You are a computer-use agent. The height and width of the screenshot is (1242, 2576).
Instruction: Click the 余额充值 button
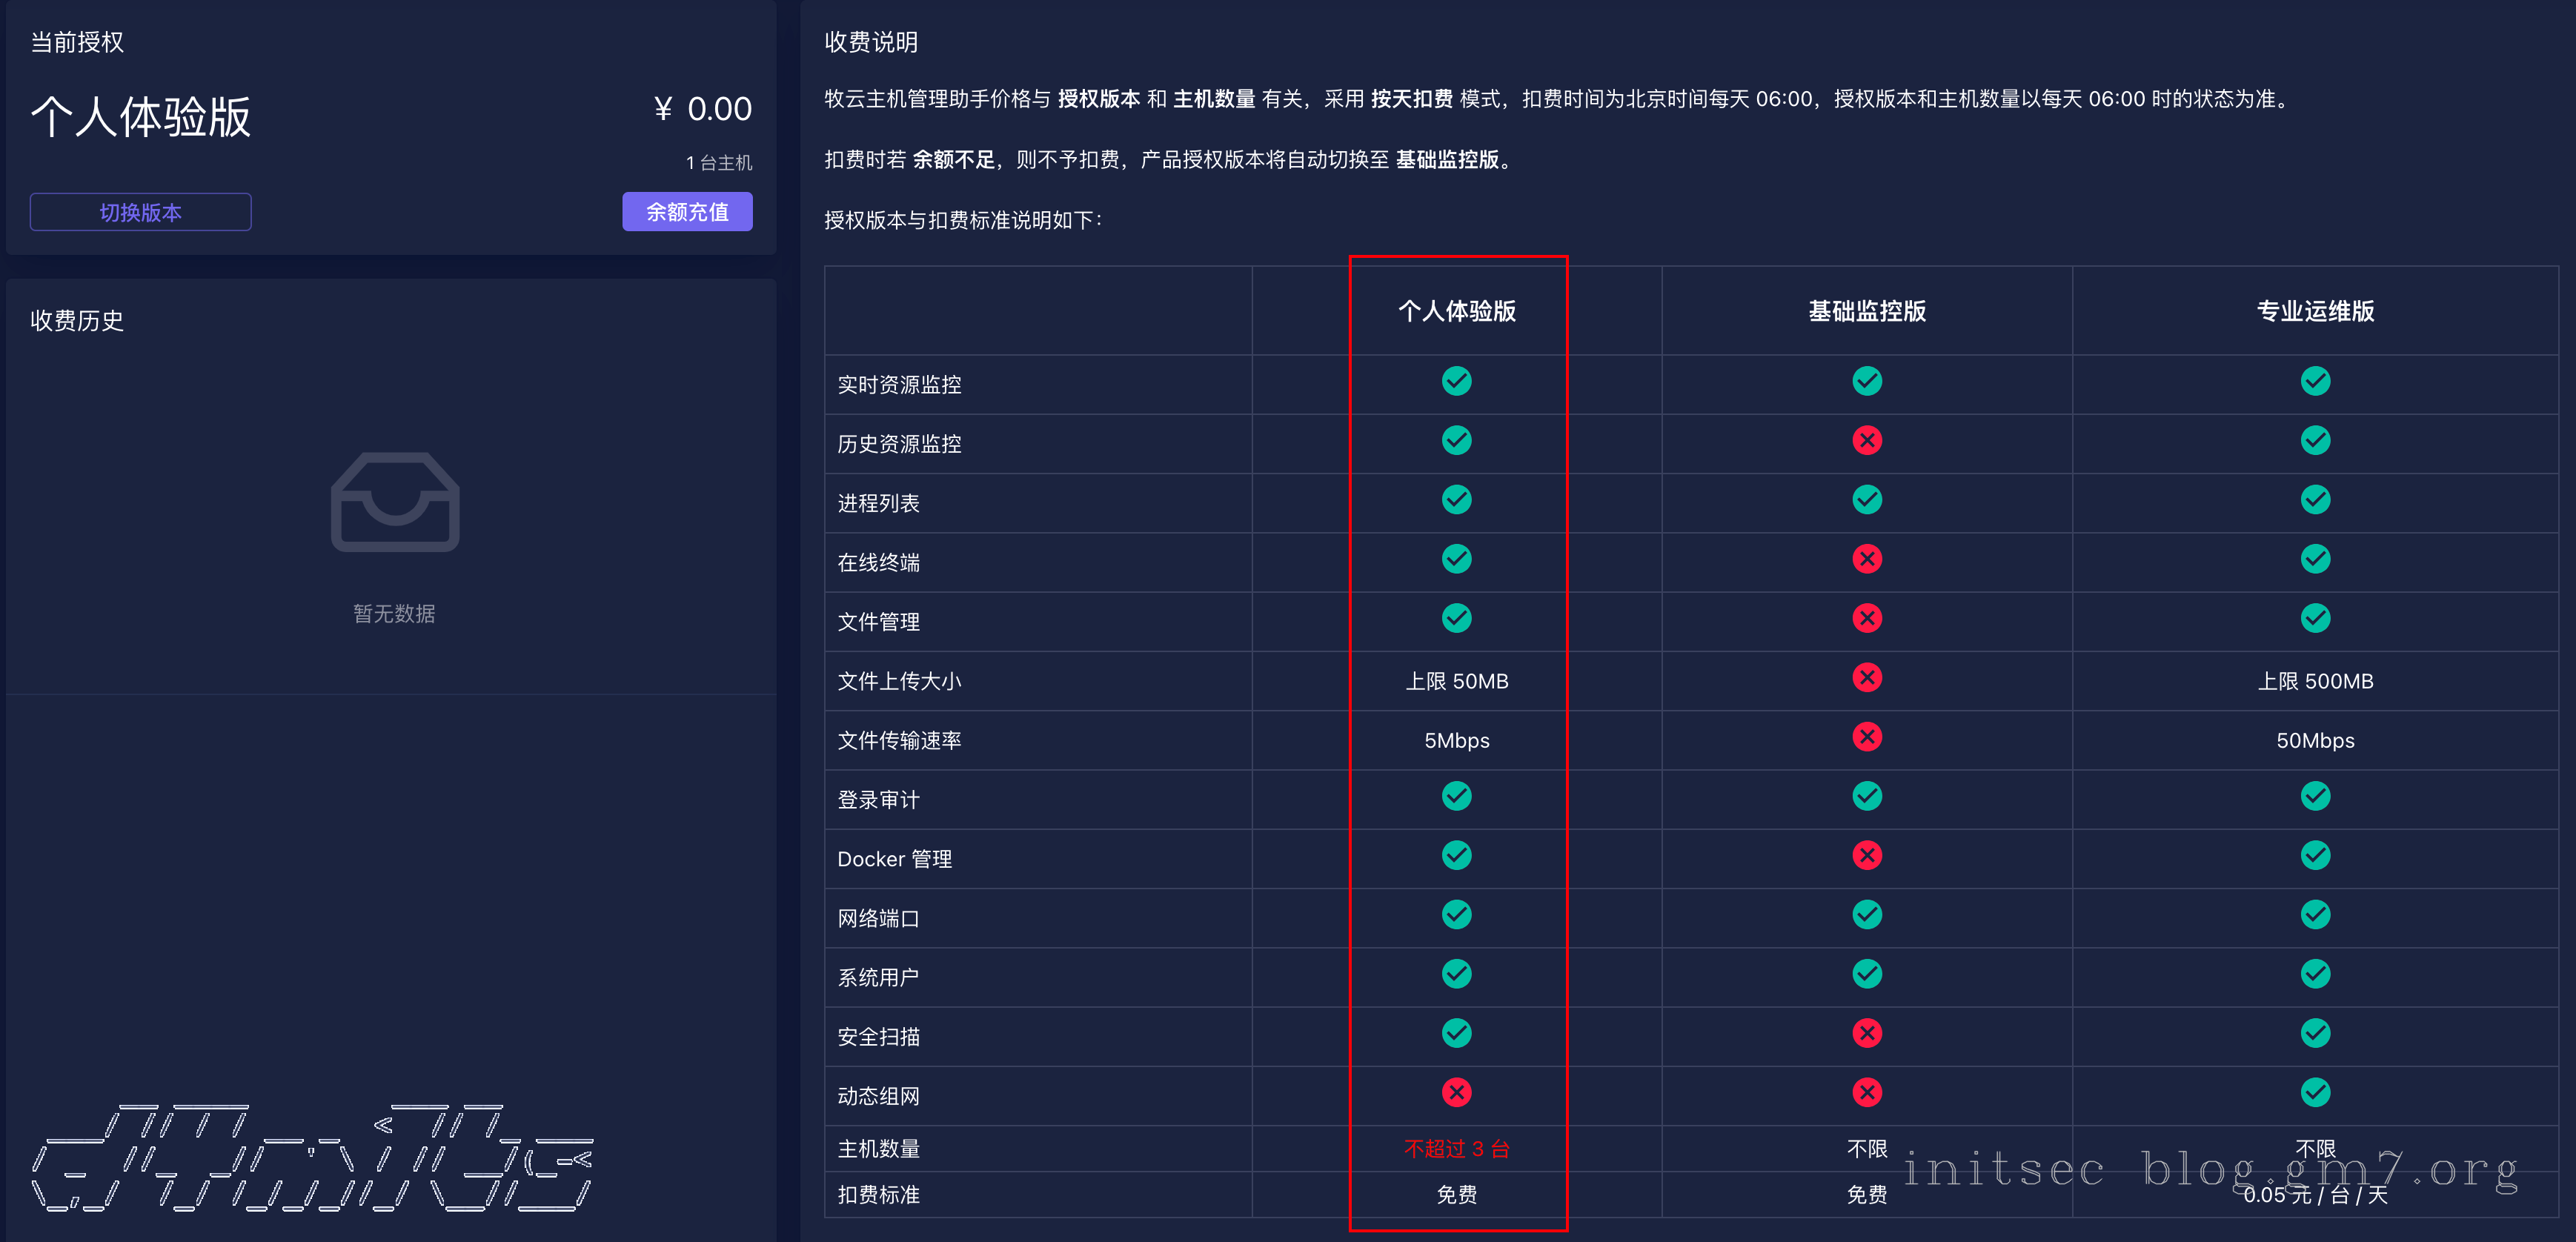(687, 211)
